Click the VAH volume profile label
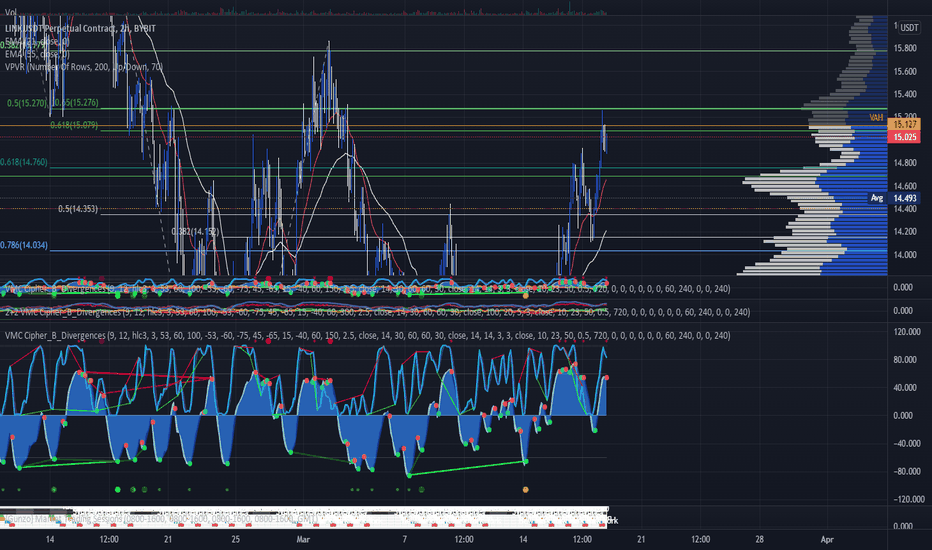 click(876, 118)
